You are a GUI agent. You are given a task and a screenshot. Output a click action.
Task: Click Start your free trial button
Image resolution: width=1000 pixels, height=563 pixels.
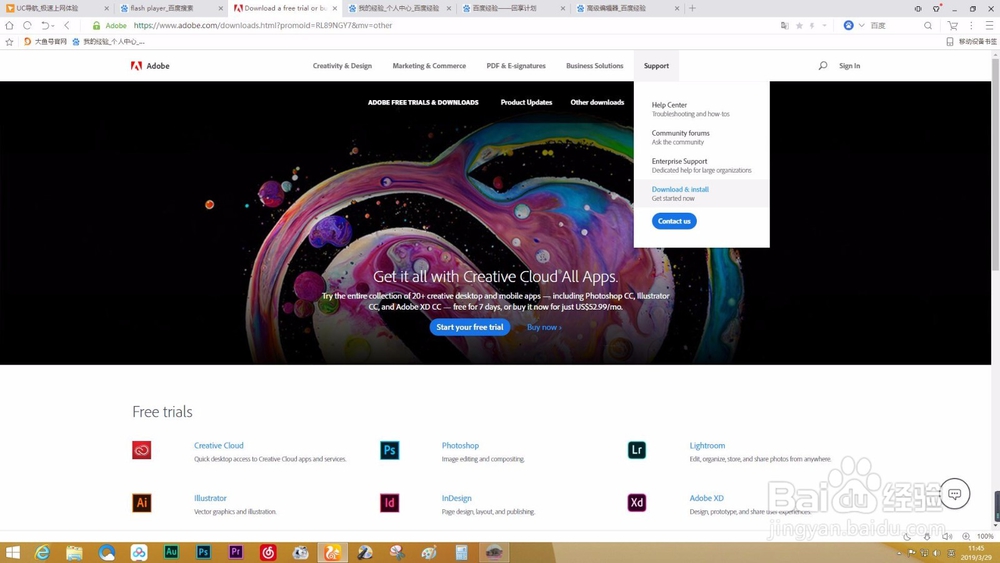[x=470, y=327]
